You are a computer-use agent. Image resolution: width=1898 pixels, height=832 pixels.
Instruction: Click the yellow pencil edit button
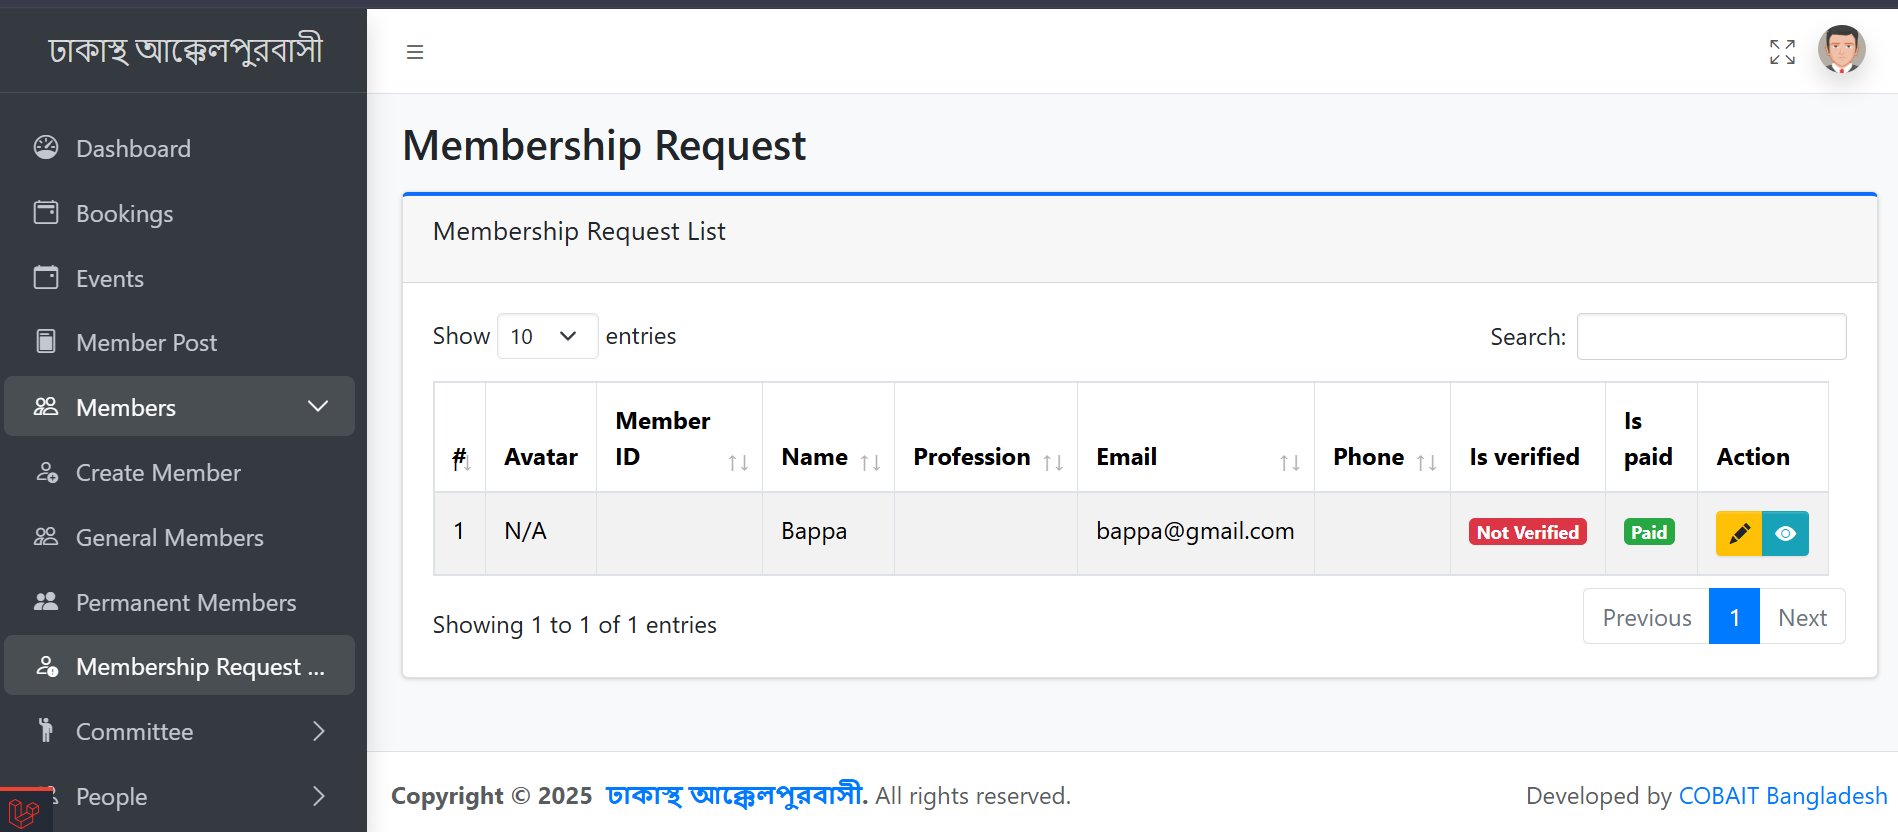click(x=1739, y=533)
